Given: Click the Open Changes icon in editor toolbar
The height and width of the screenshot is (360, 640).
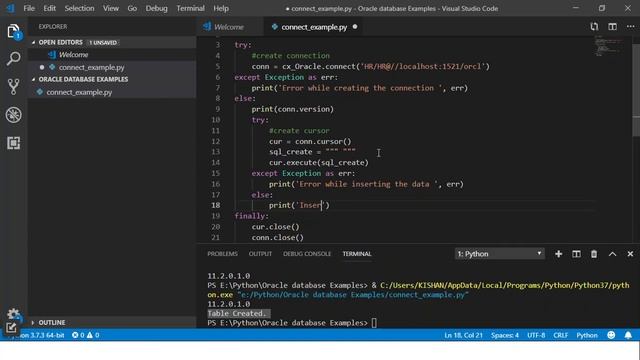Looking at the screenshot, I should pyautogui.click(x=594, y=27).
